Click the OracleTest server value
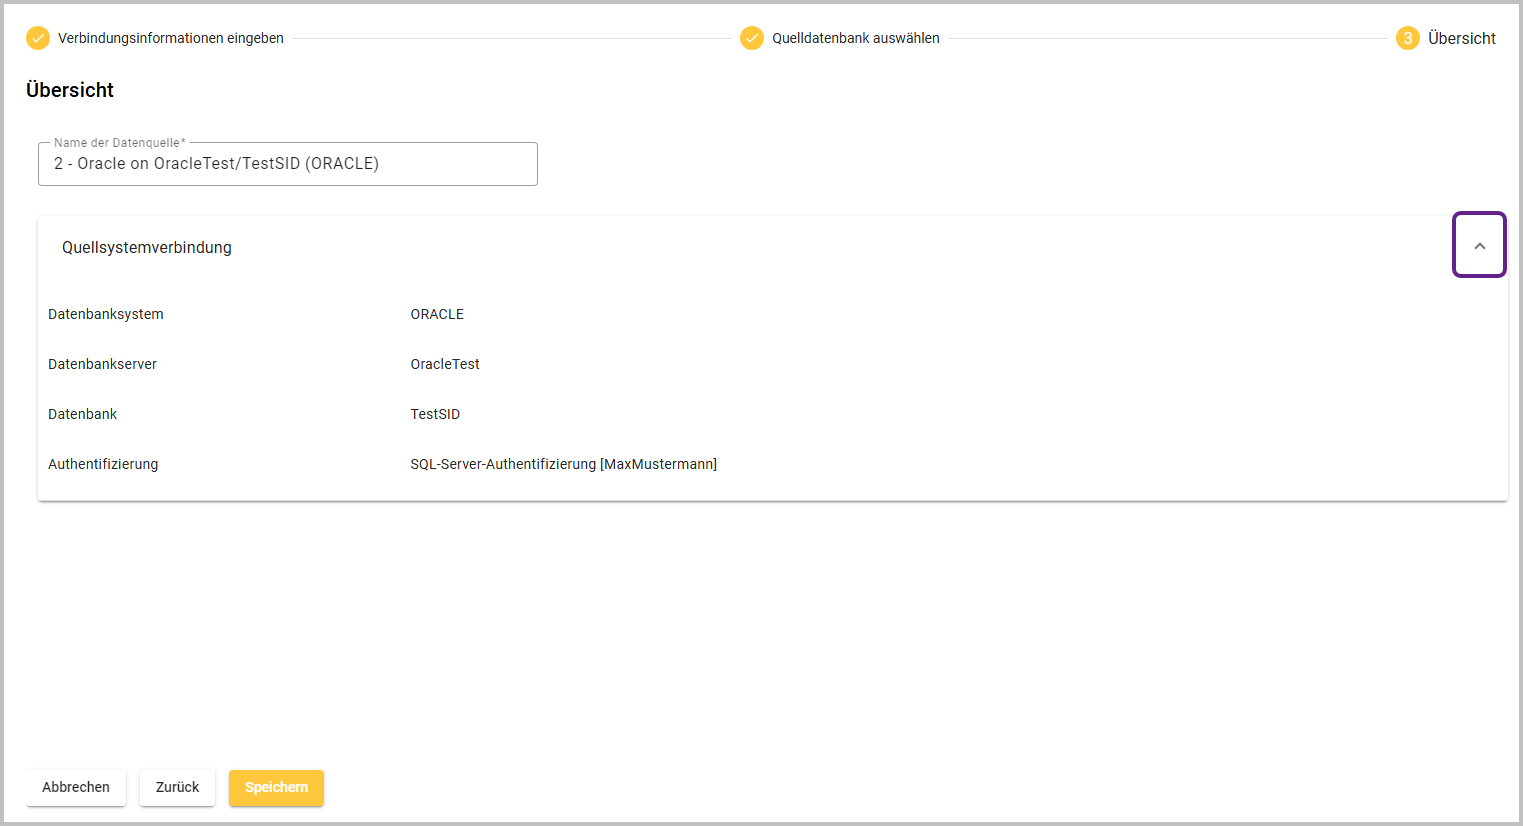This screenshot has width=1523, height=826. (x=445, y=364)
